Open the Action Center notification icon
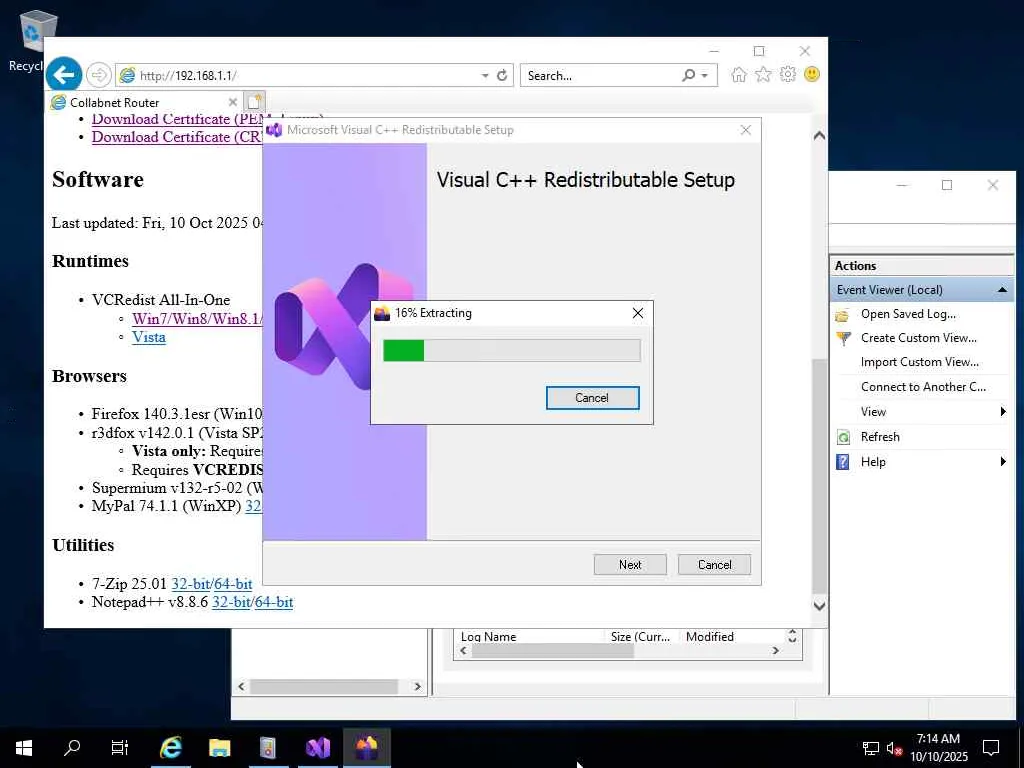 pyautogui.click(x=991, y=748)
